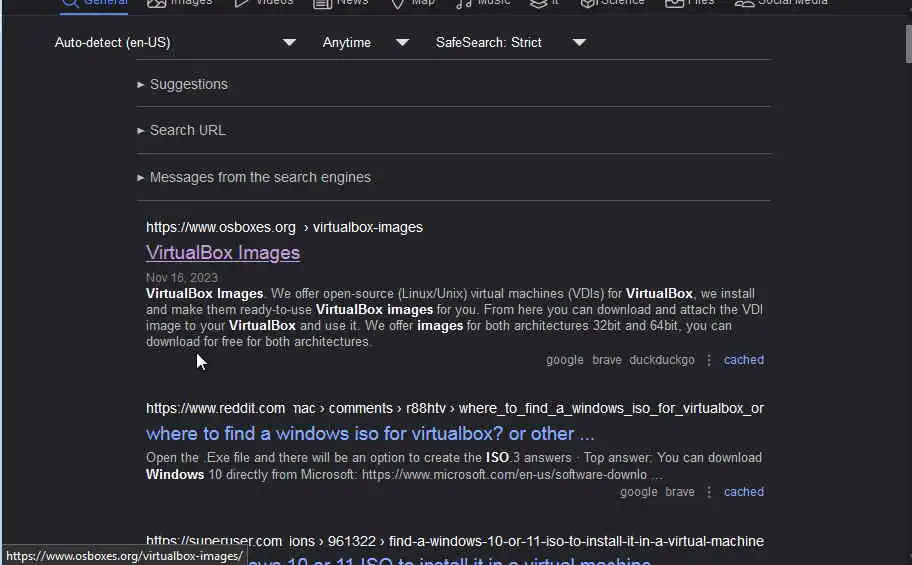Switch to the Images search tab
Screen dimensions: 912x565
point(180,3)
